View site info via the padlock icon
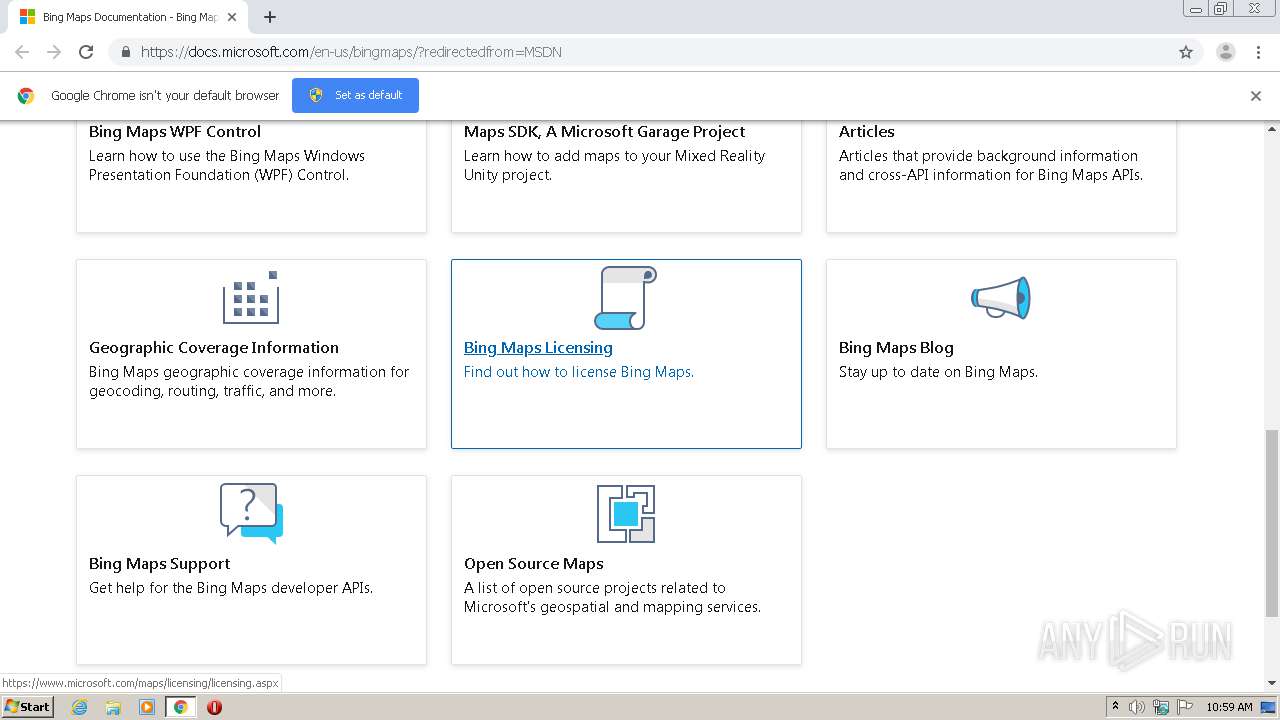This screenshot has height=720, width=1280. click(125, 52)
